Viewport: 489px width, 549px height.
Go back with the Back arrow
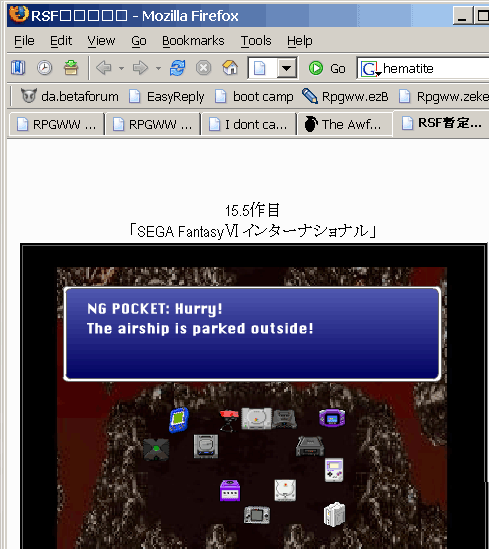[104, 68]
